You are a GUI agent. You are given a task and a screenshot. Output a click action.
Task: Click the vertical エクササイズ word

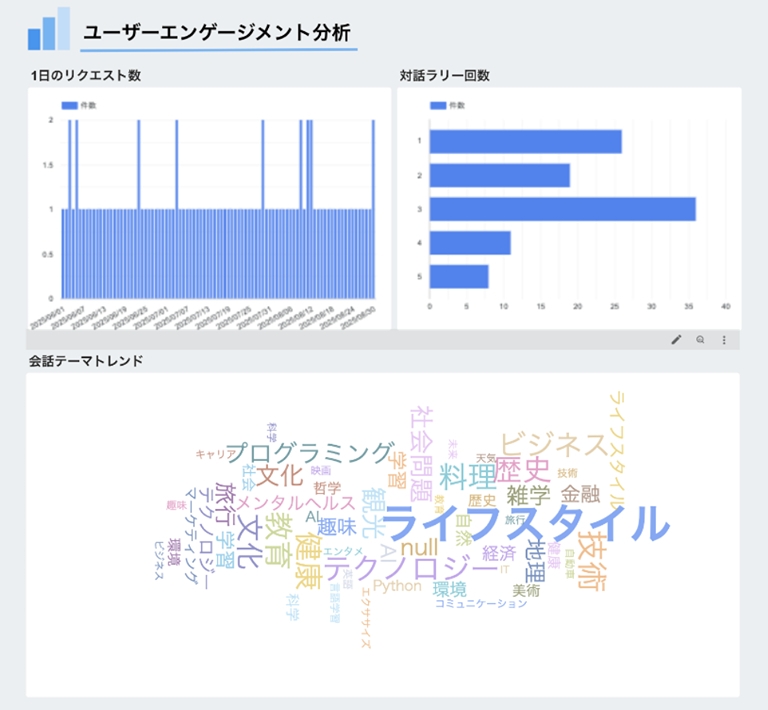pyautogui.click(x=365, y=617)
